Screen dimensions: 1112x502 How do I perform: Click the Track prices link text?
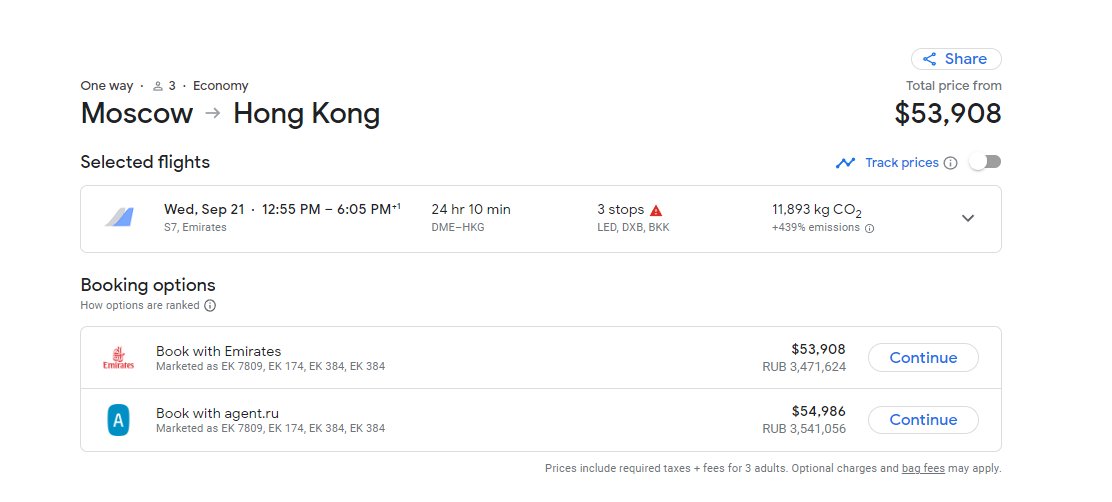click(901, 163)
